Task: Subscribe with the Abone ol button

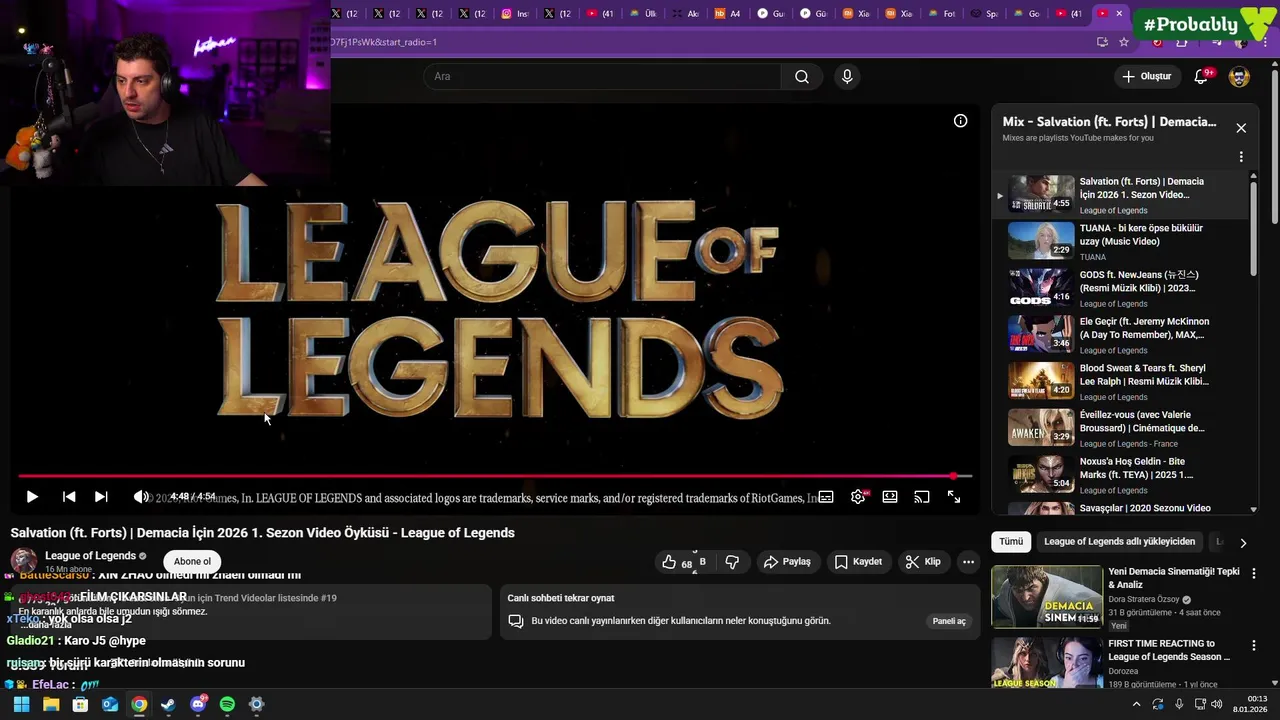Action: click(192, 561)
